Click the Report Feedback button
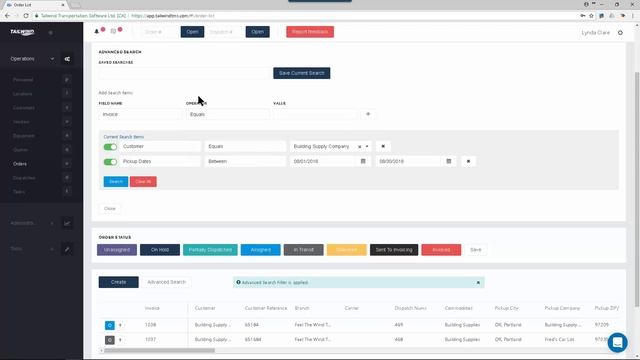Viewport: 640px width, 360px height. tap(310, 32)
